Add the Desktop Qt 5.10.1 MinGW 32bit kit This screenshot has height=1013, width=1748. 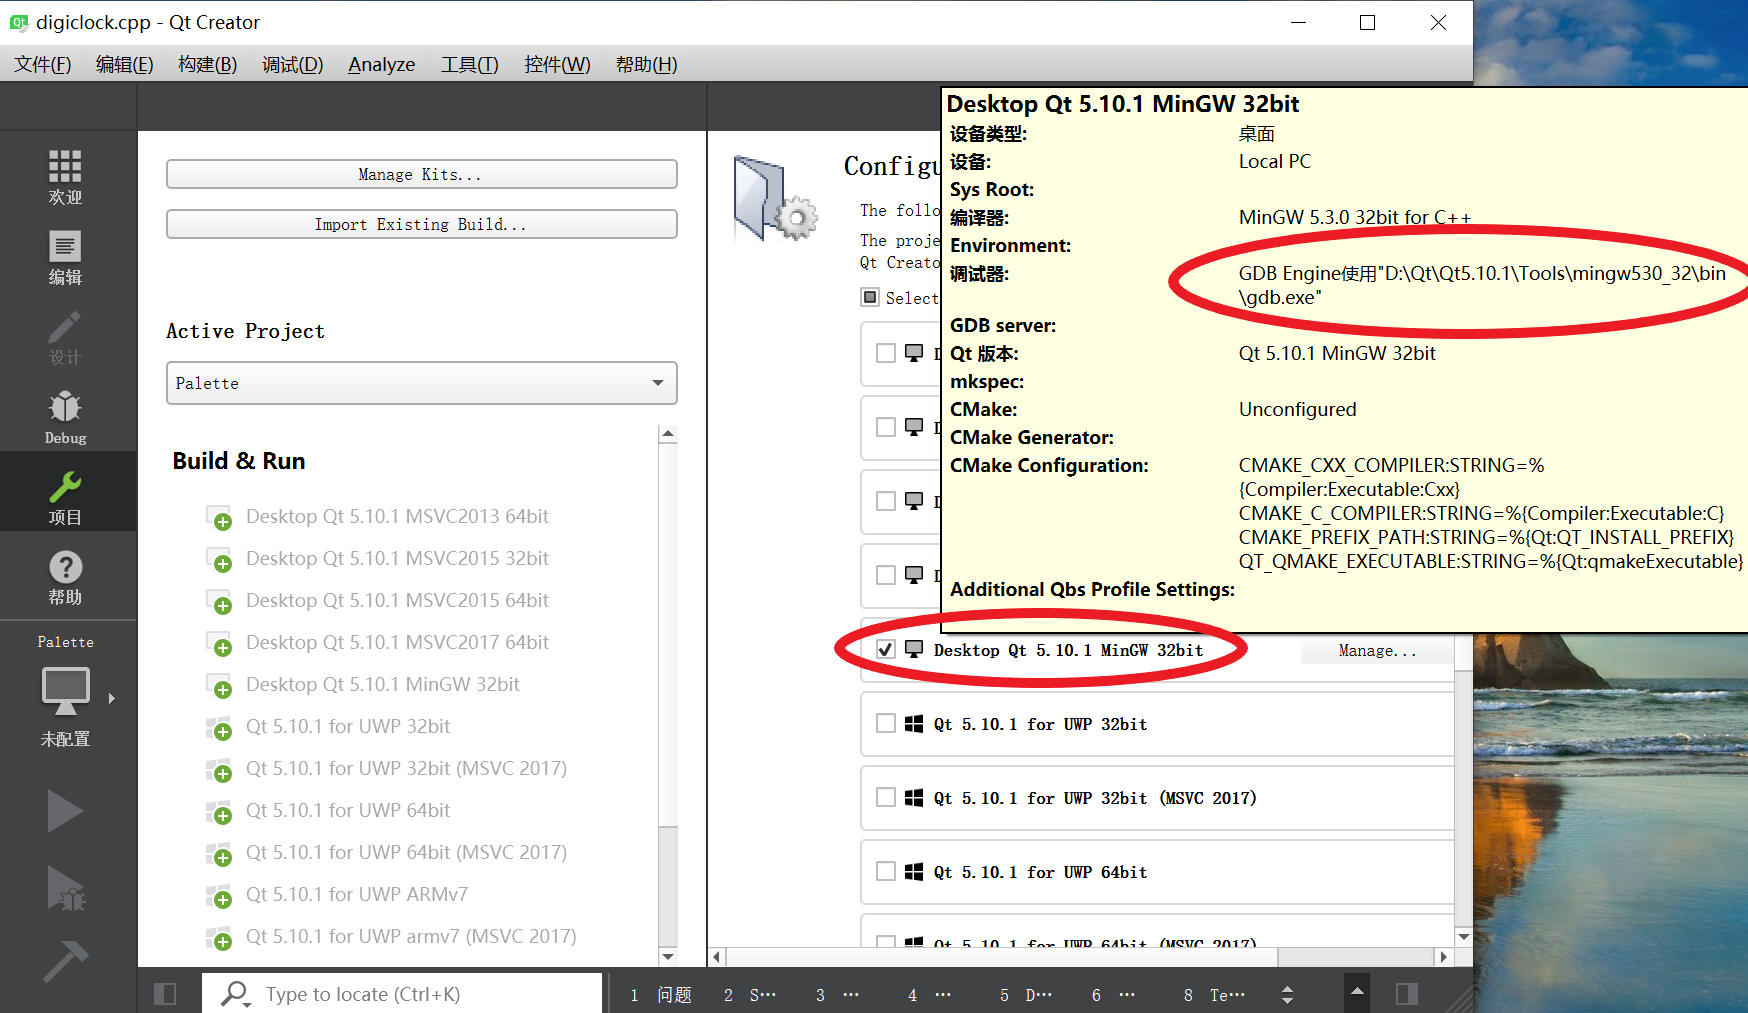[x=219, y=686]
